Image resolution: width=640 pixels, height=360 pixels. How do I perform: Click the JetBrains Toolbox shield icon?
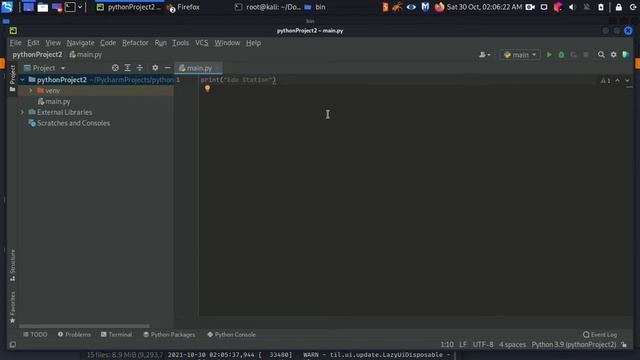(x=625, y=55)
